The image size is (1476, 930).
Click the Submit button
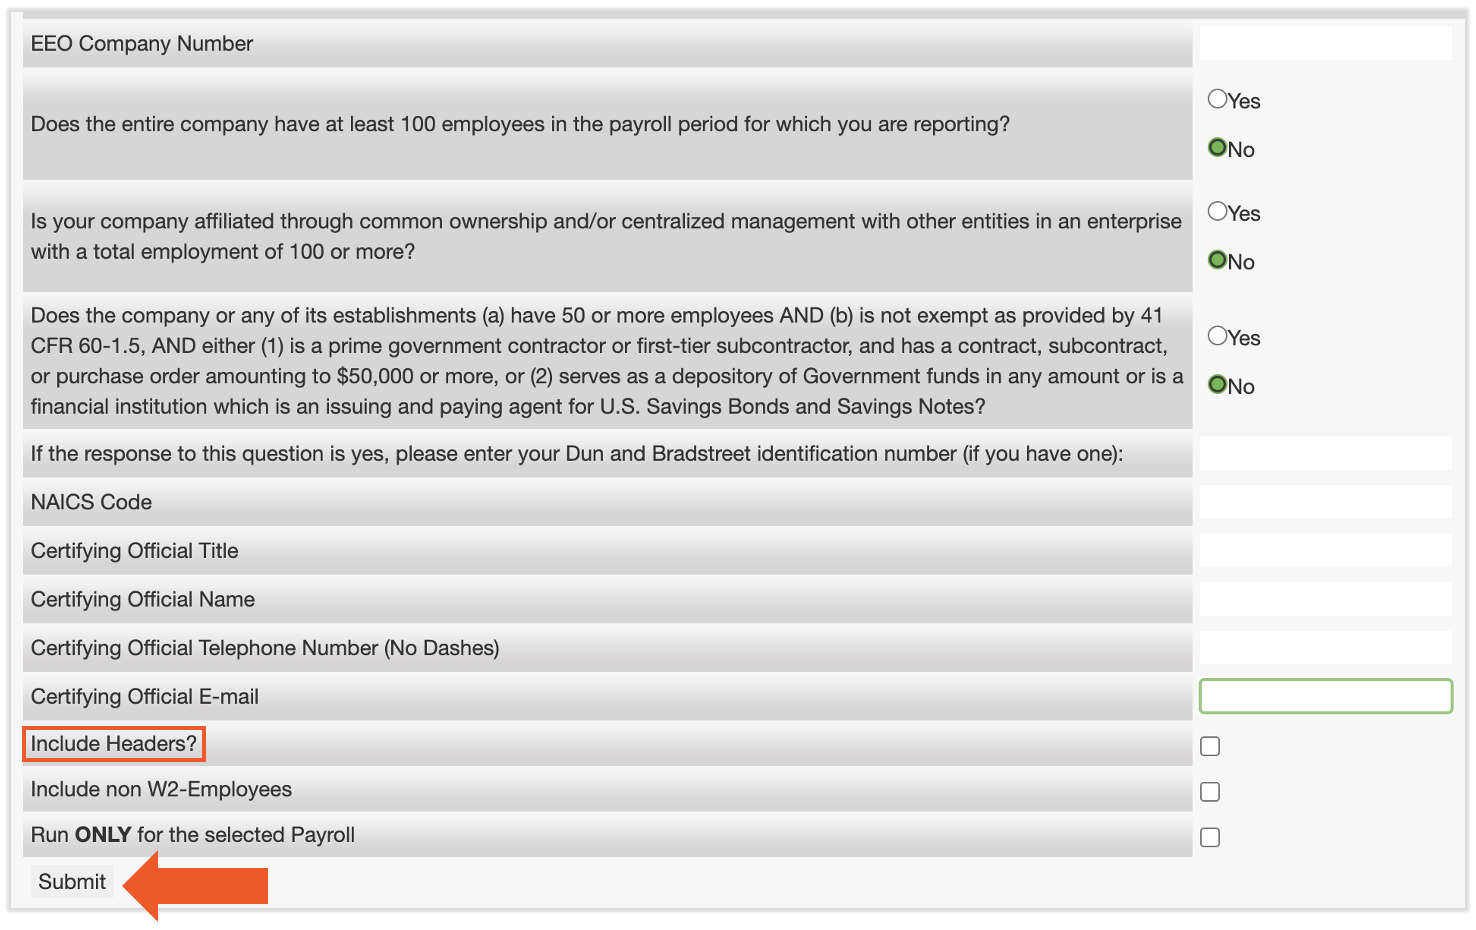(x=71, y=881)
